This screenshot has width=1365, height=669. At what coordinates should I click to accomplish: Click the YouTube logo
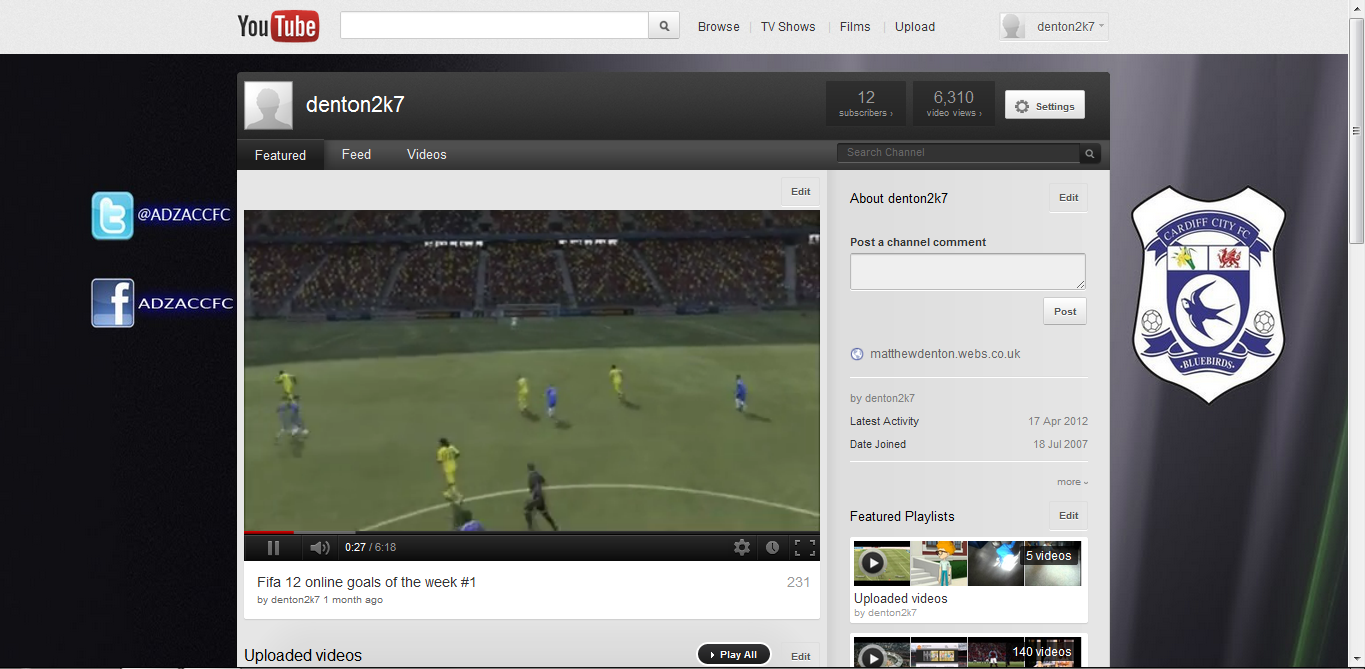click(x=278, y=26)
